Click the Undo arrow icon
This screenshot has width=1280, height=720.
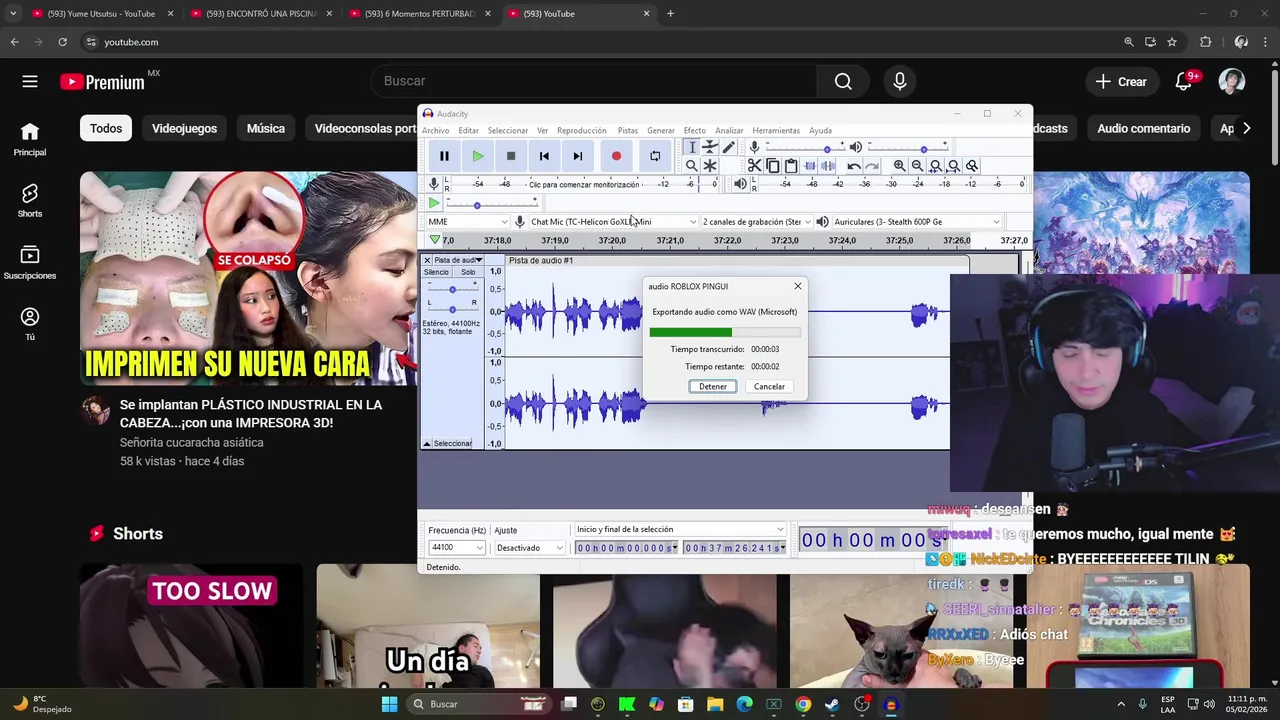tap(854, 166)
